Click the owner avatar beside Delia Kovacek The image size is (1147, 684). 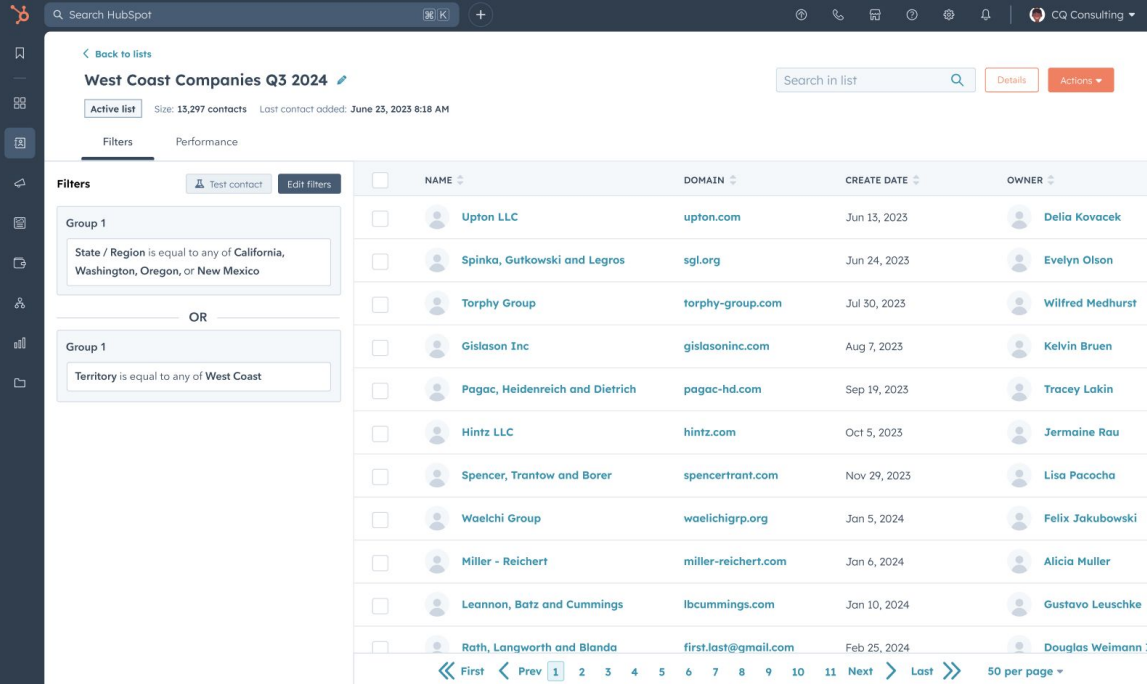point(1019,217)
